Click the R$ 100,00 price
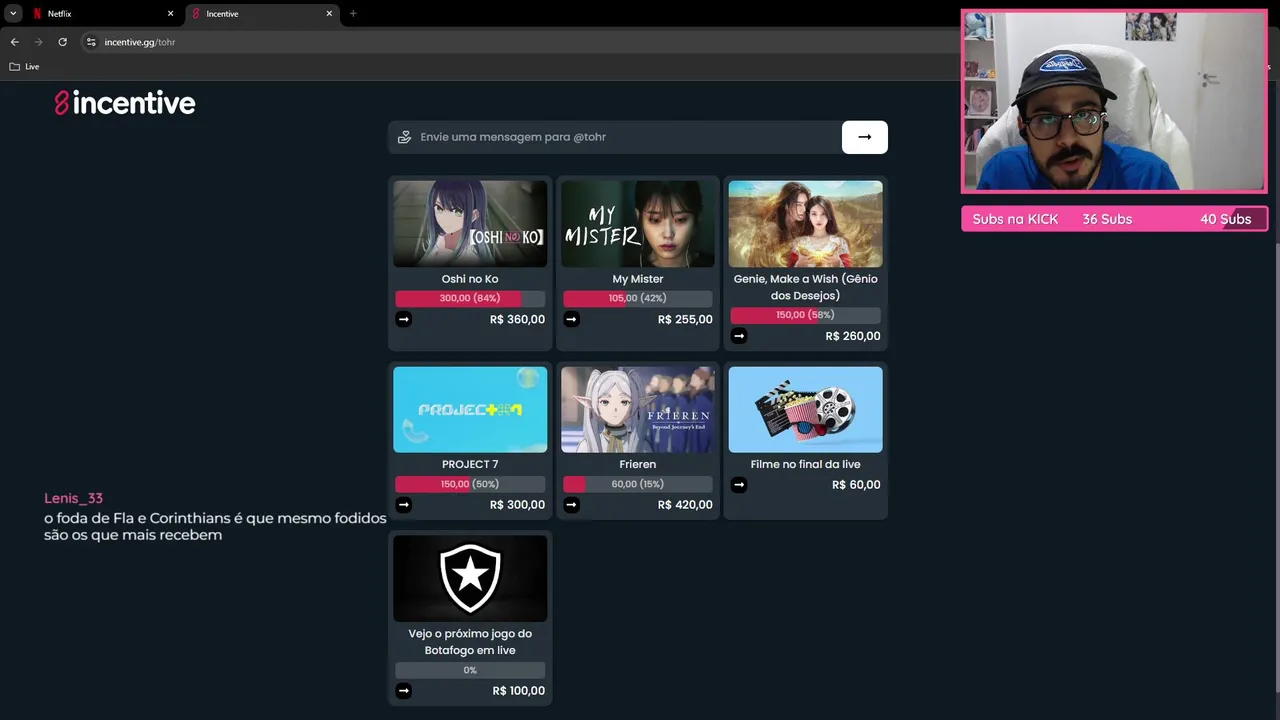 coord(519,691)
